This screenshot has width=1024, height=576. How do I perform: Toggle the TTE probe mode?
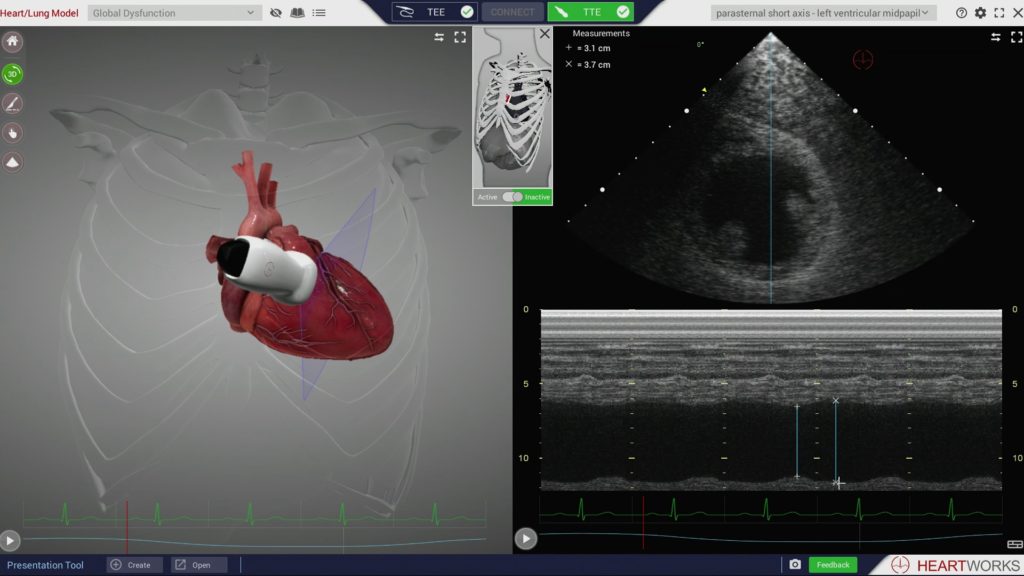tap(590, 12)
